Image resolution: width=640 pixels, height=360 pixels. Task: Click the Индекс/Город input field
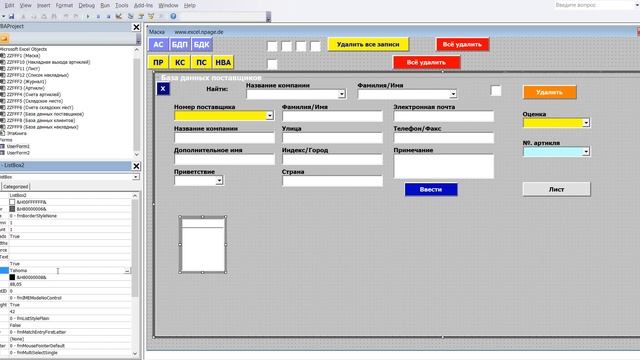(x=332, y=160)
